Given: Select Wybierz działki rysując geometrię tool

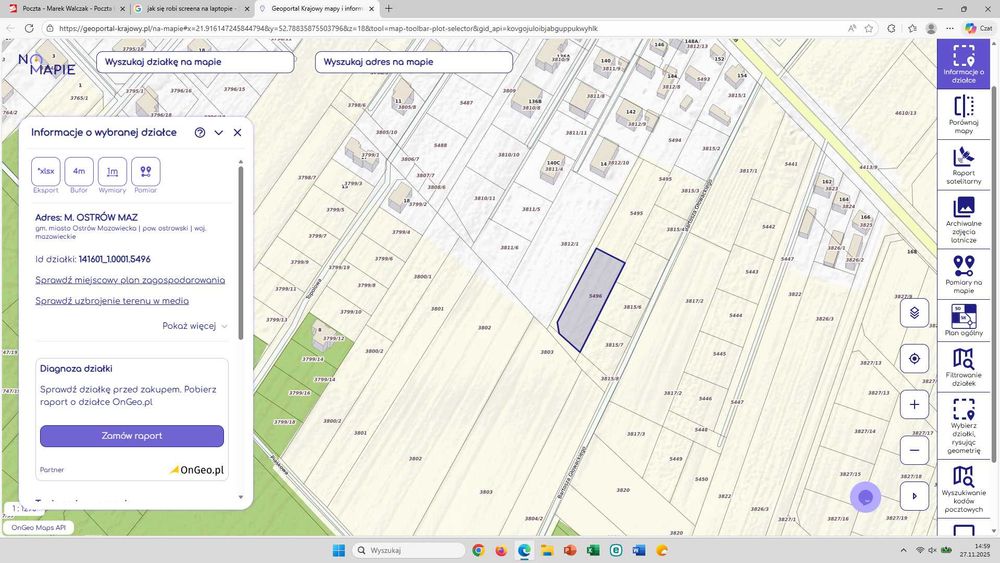Looking at the screenshot, I should pos(963,426).
